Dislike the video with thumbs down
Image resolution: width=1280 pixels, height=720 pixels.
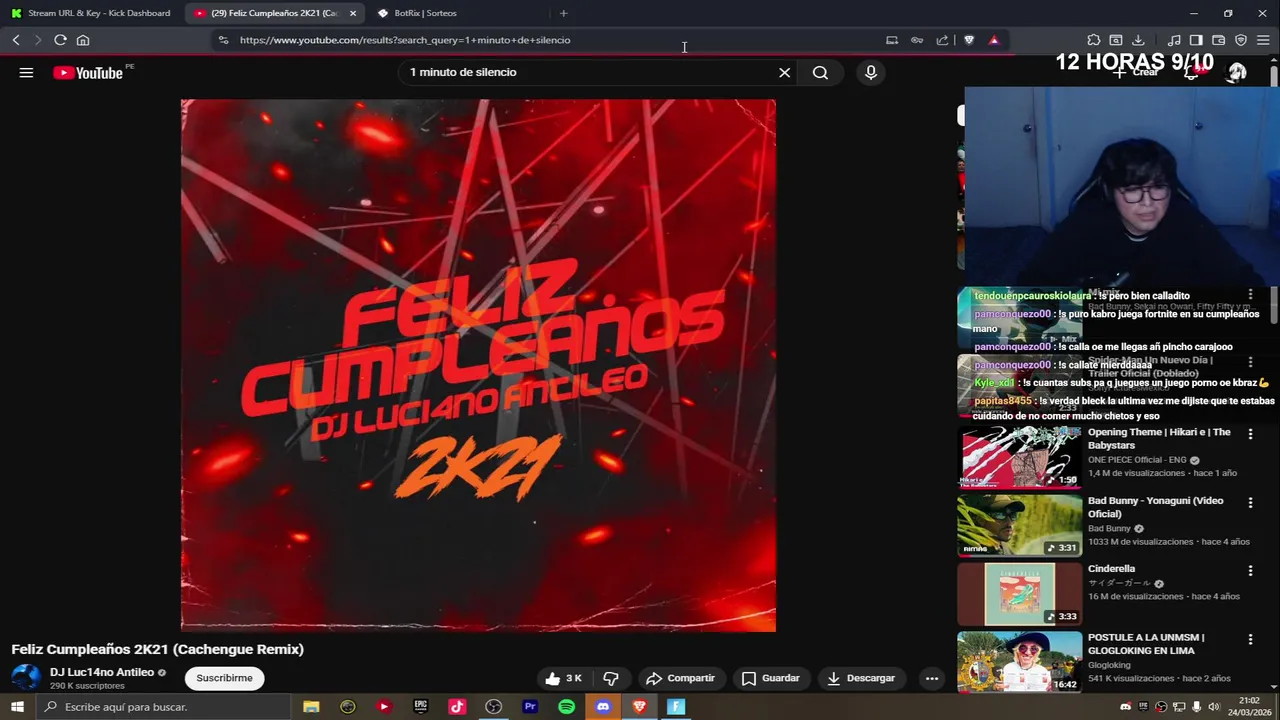coord(611,678)
